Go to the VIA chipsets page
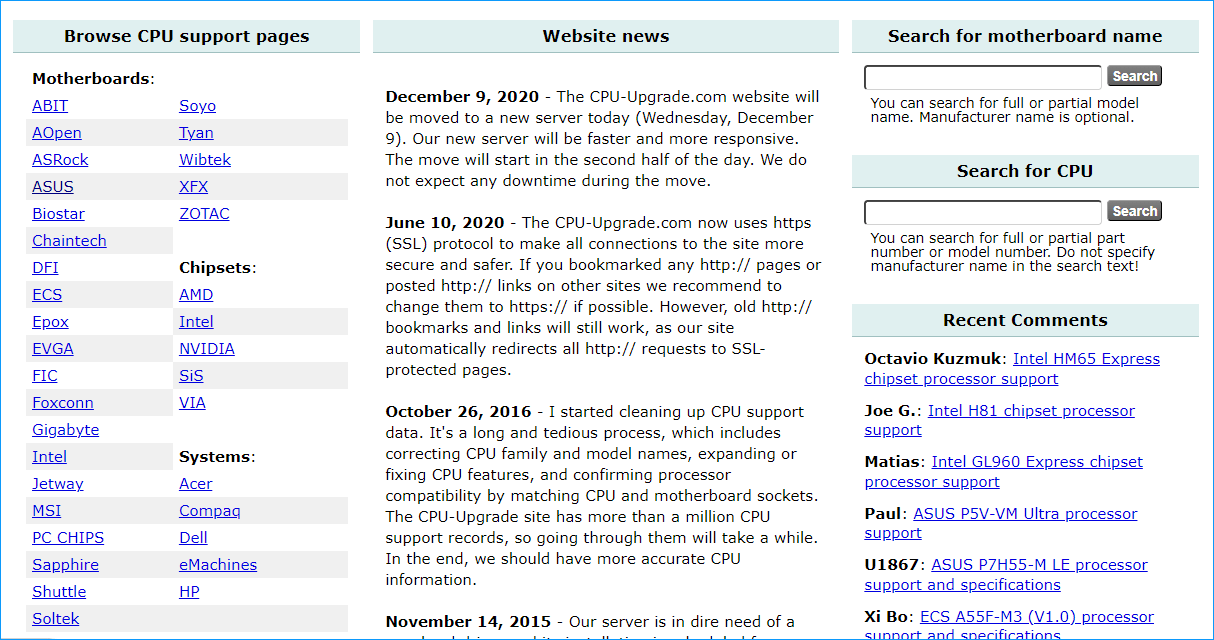The image size is (1214, 640). (x=192, y=403)
